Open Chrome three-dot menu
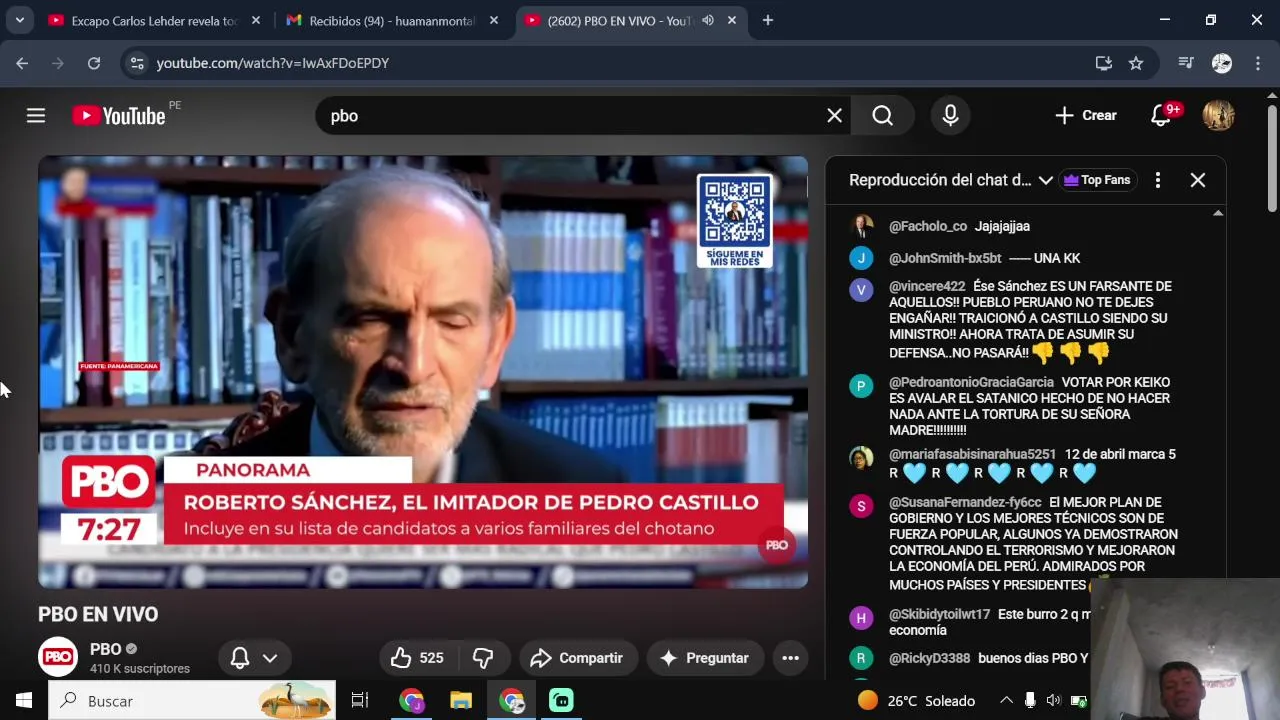The image size is (1280, 720). [x=1257, y=63]
